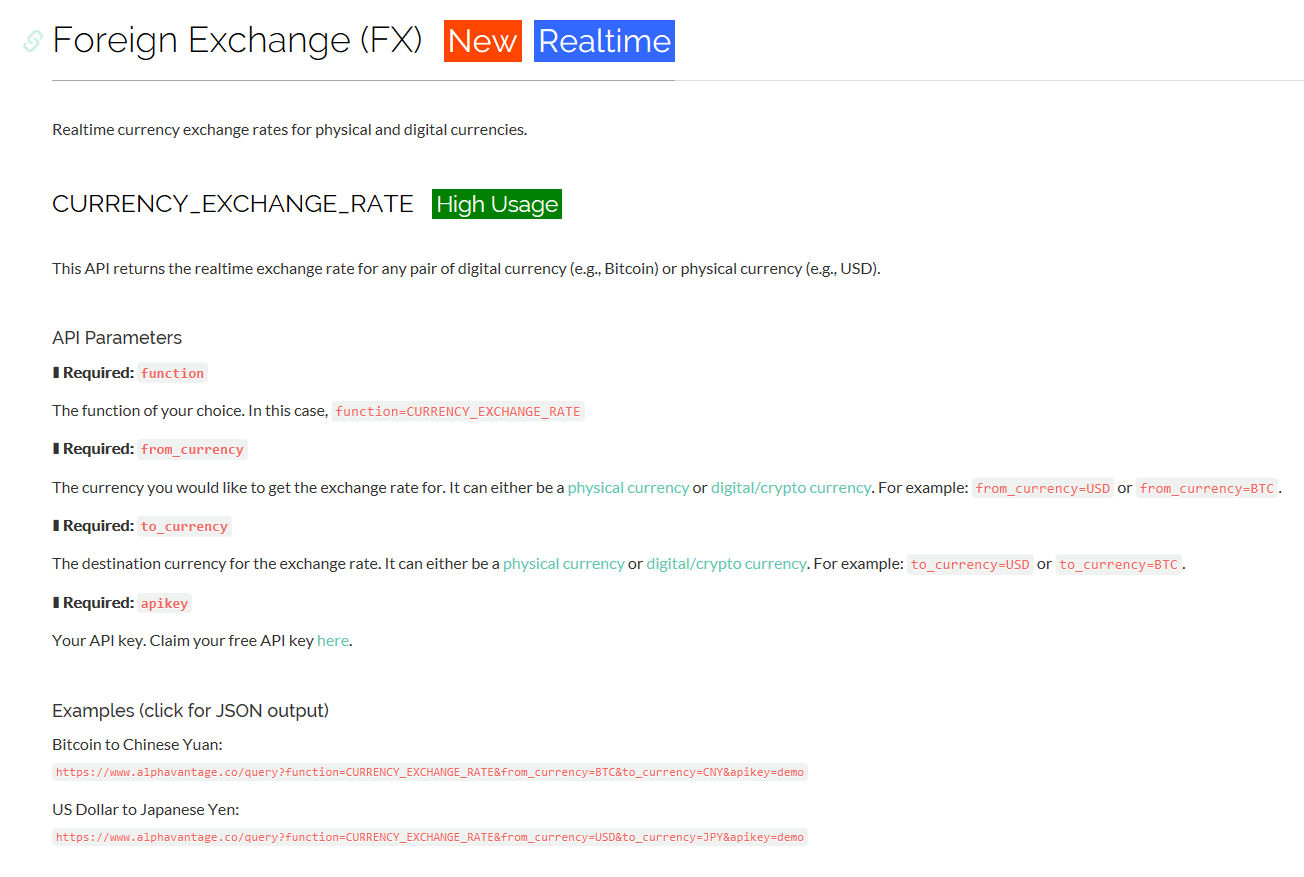Click the 'here' link to claim API key
The width and height of the screenshot is (1304, 877).
333,640
